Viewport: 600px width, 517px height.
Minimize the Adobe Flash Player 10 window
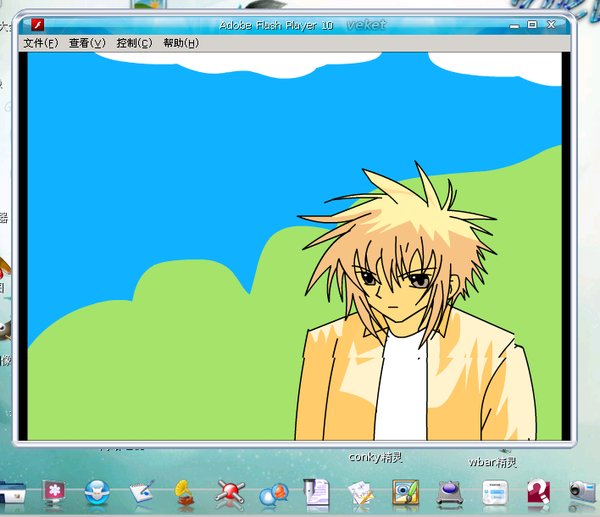coord(515,26)
